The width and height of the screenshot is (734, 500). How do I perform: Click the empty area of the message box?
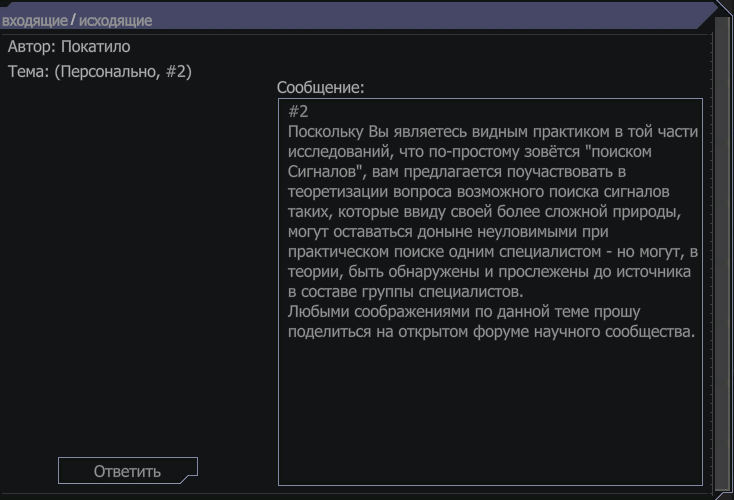pyautogui.click(x=490, y=412)
